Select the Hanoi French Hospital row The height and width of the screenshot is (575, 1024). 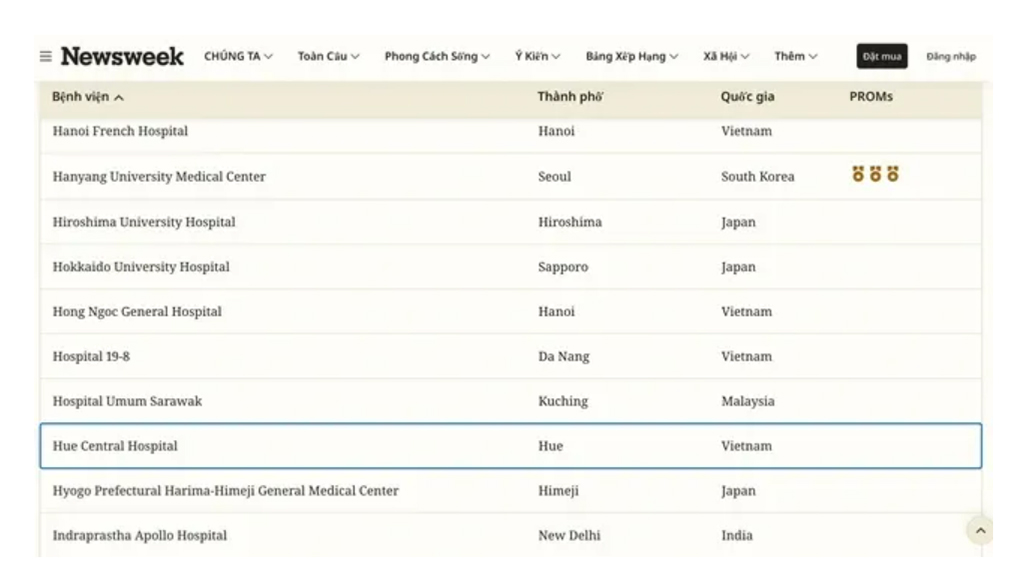coord(511,135)
